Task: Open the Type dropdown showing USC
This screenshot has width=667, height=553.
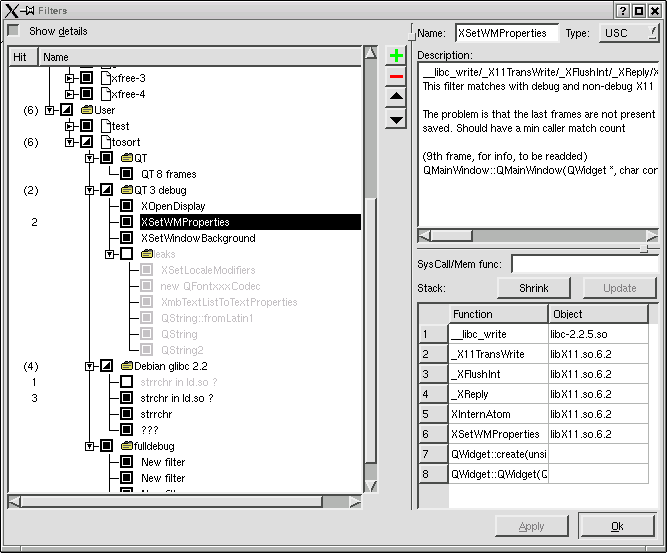Action: click(x=629, y=33)
